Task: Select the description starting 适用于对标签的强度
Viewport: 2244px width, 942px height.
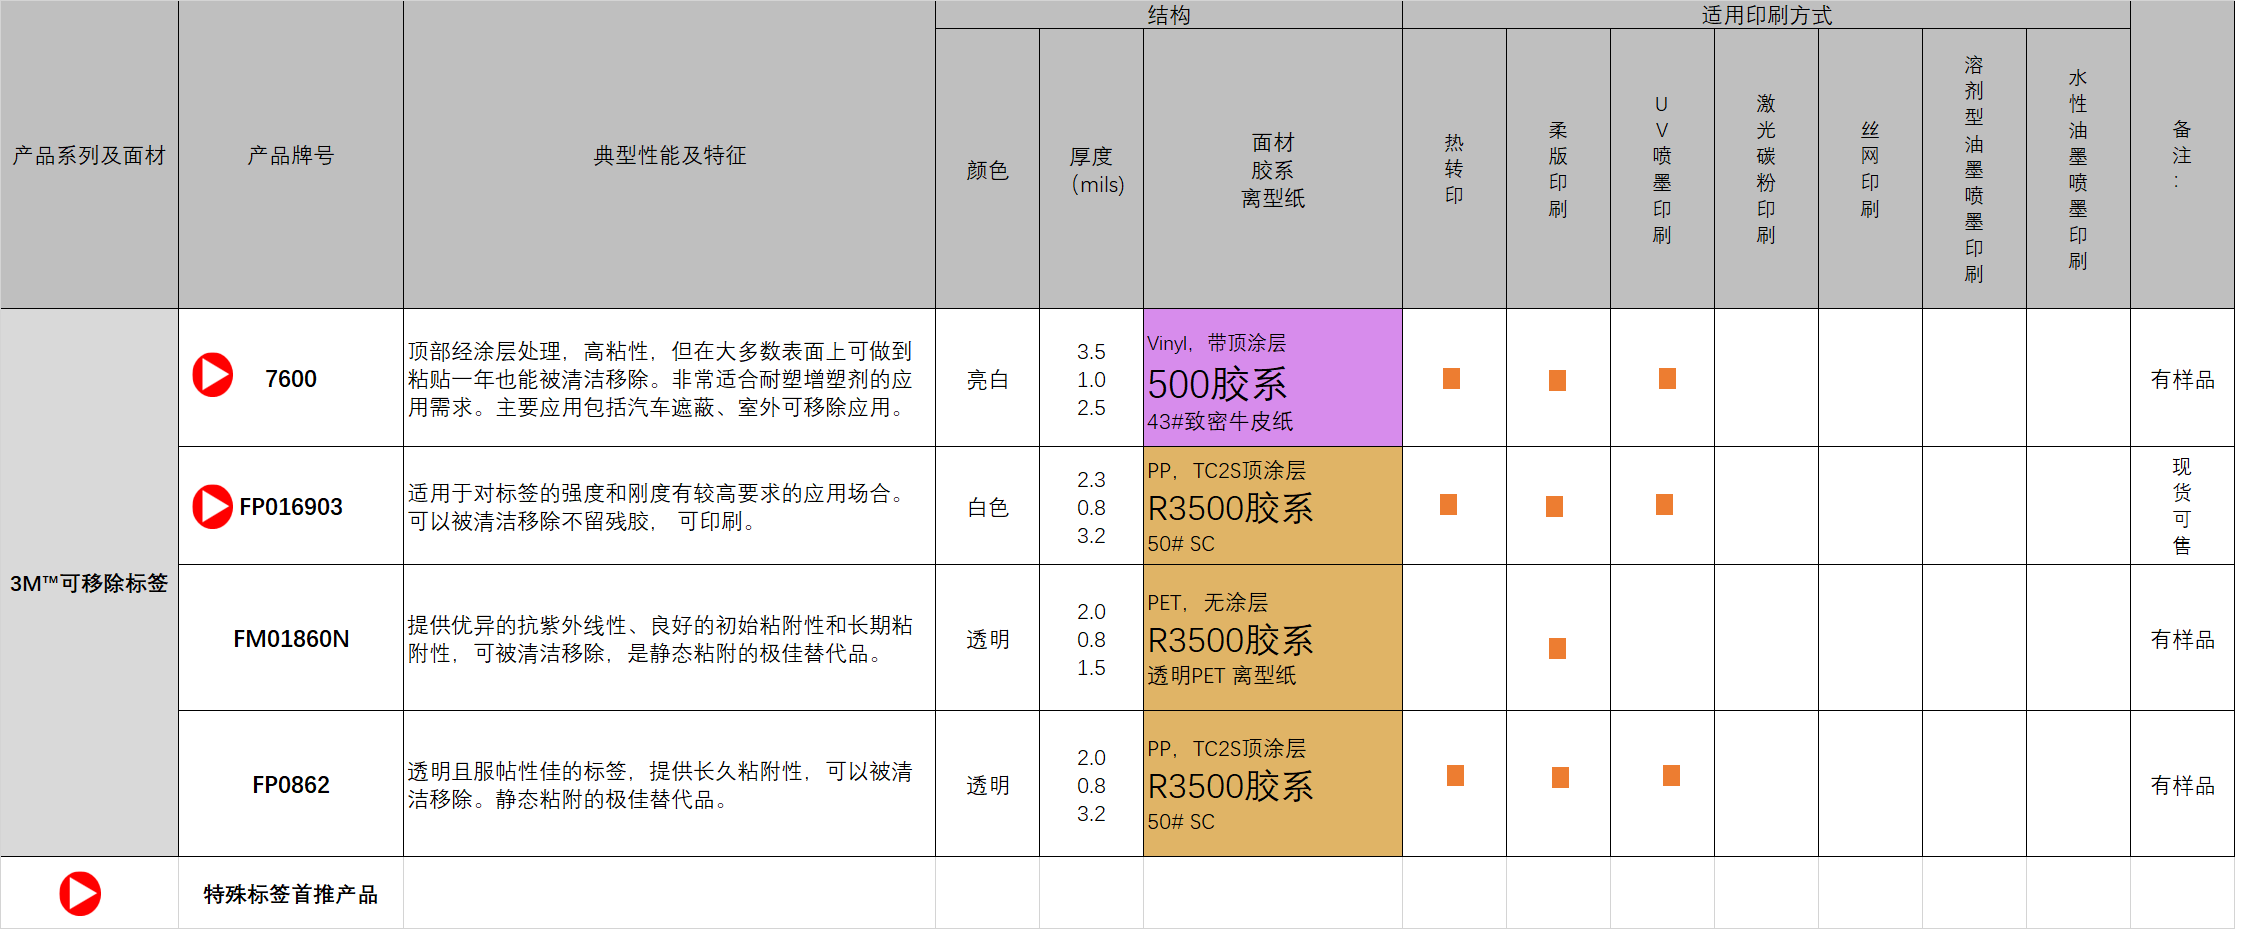Action: pos(669,506)
